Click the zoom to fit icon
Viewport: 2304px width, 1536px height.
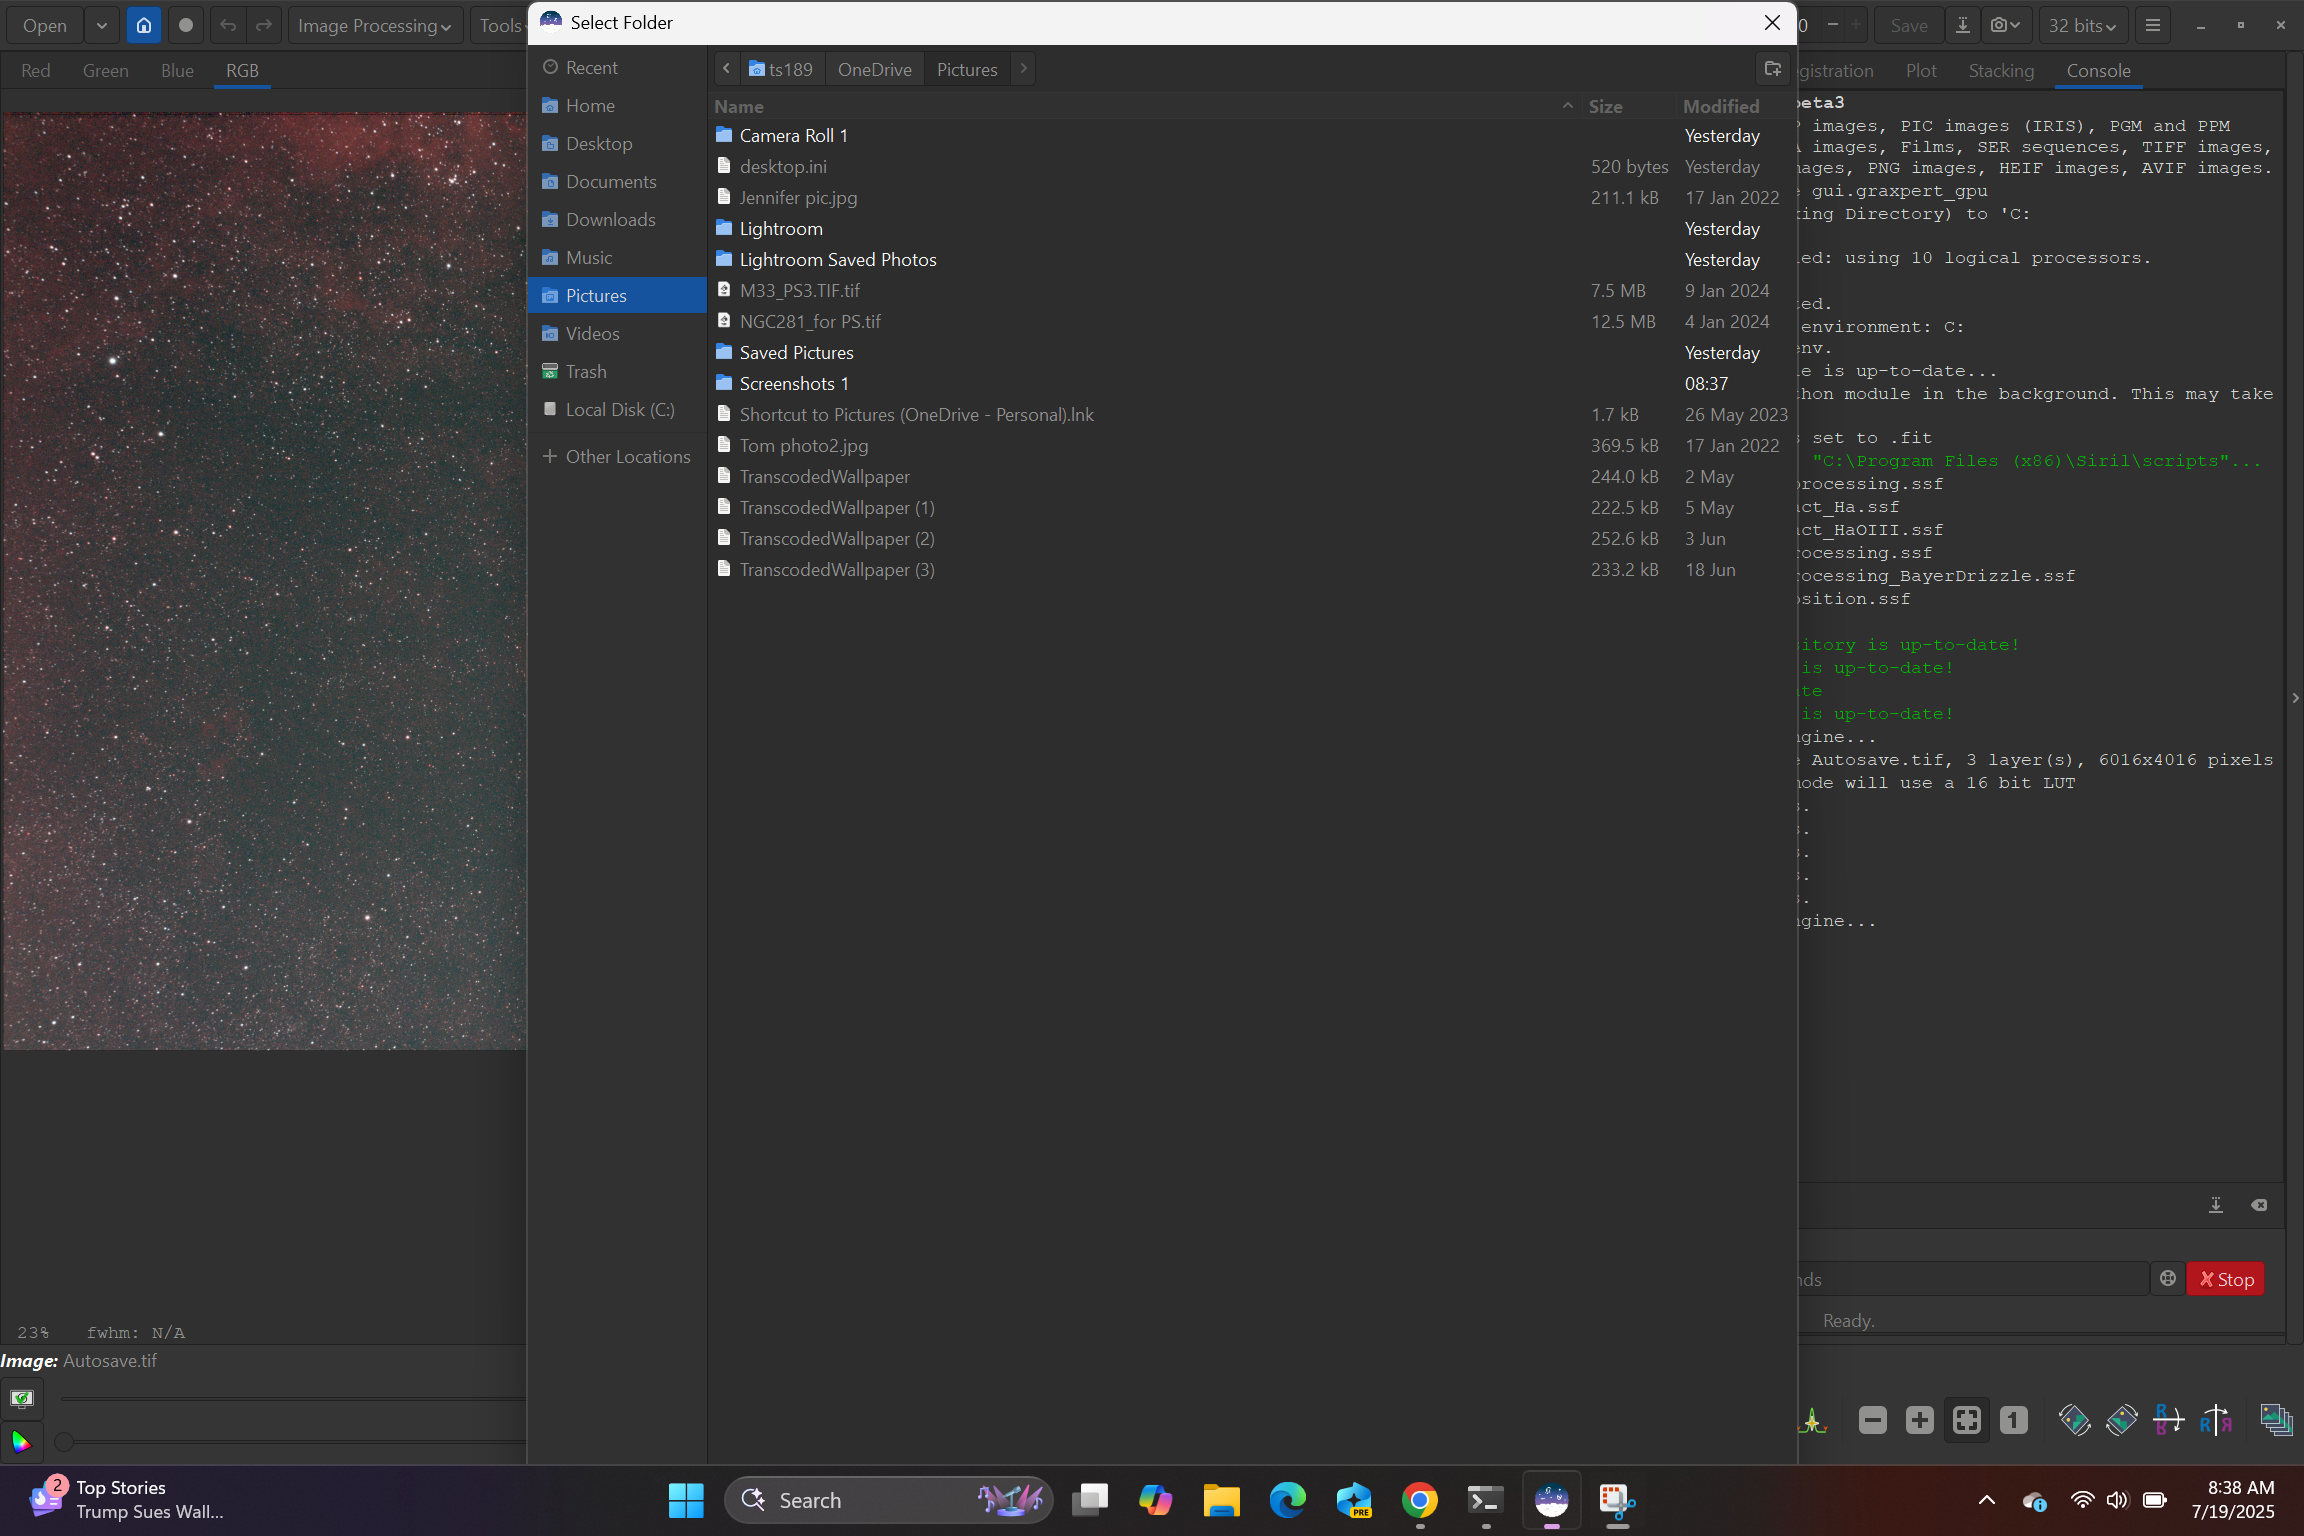click(1967, 1421)
